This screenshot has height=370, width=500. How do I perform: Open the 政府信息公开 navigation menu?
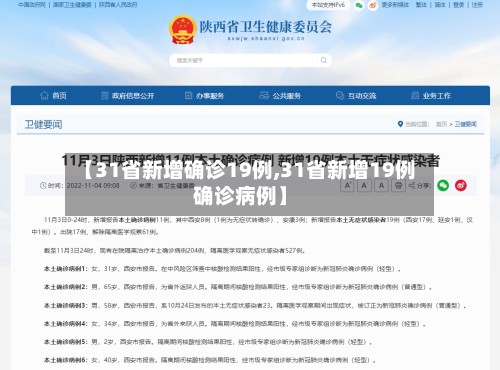point(127,96)
